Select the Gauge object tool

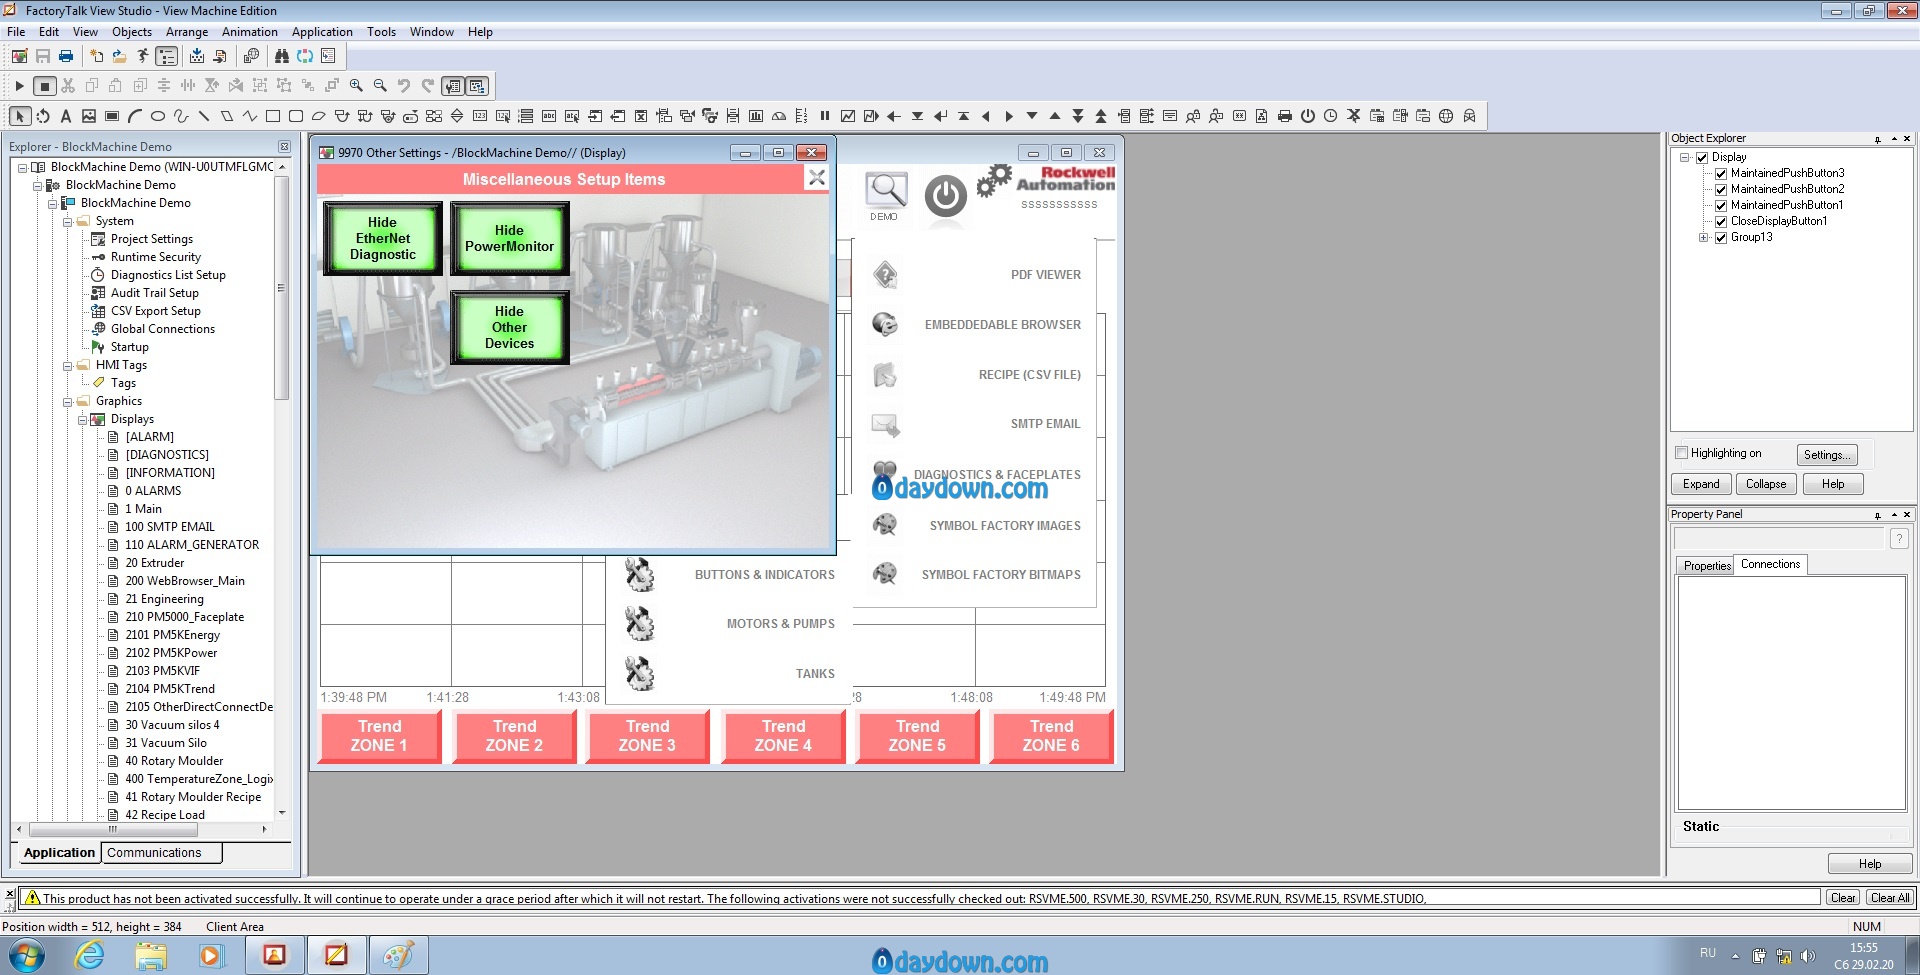tap(779, 117)
